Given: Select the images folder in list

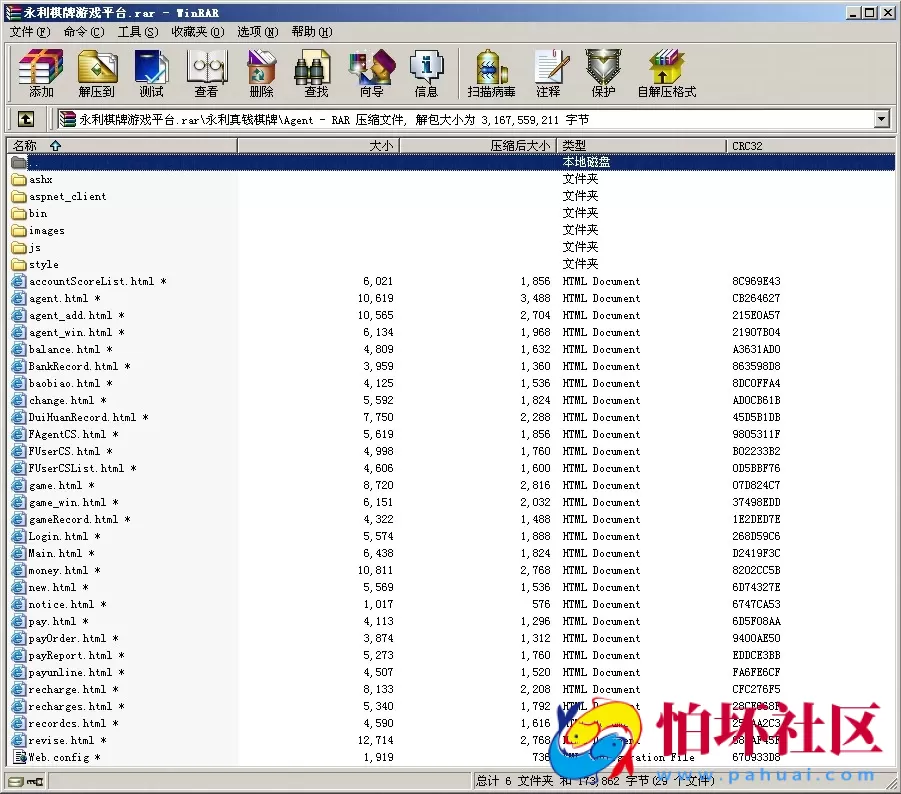Looking at the screenshot, I should click(x=46, y=230).
